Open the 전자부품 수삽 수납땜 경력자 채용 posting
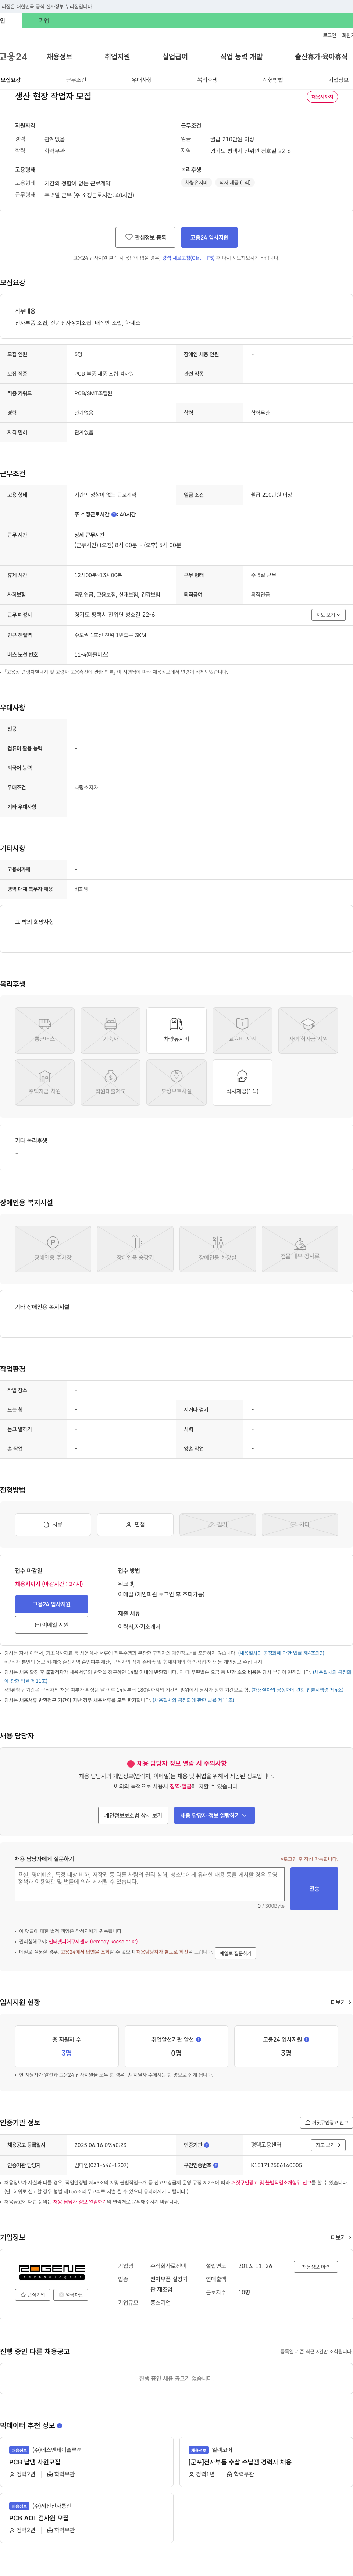Image resolution: width=353 pixels, height=2576 pixels. (240, 2462)
